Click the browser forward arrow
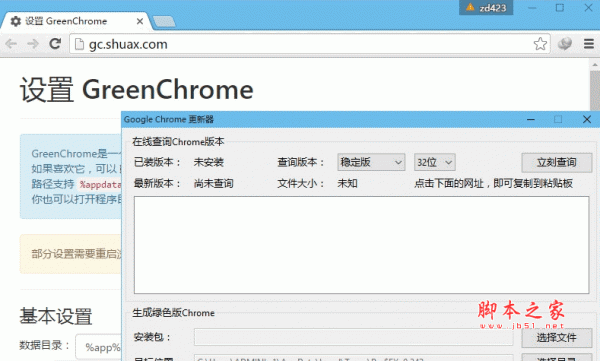The image size is (600, 361). click(33, 44)
